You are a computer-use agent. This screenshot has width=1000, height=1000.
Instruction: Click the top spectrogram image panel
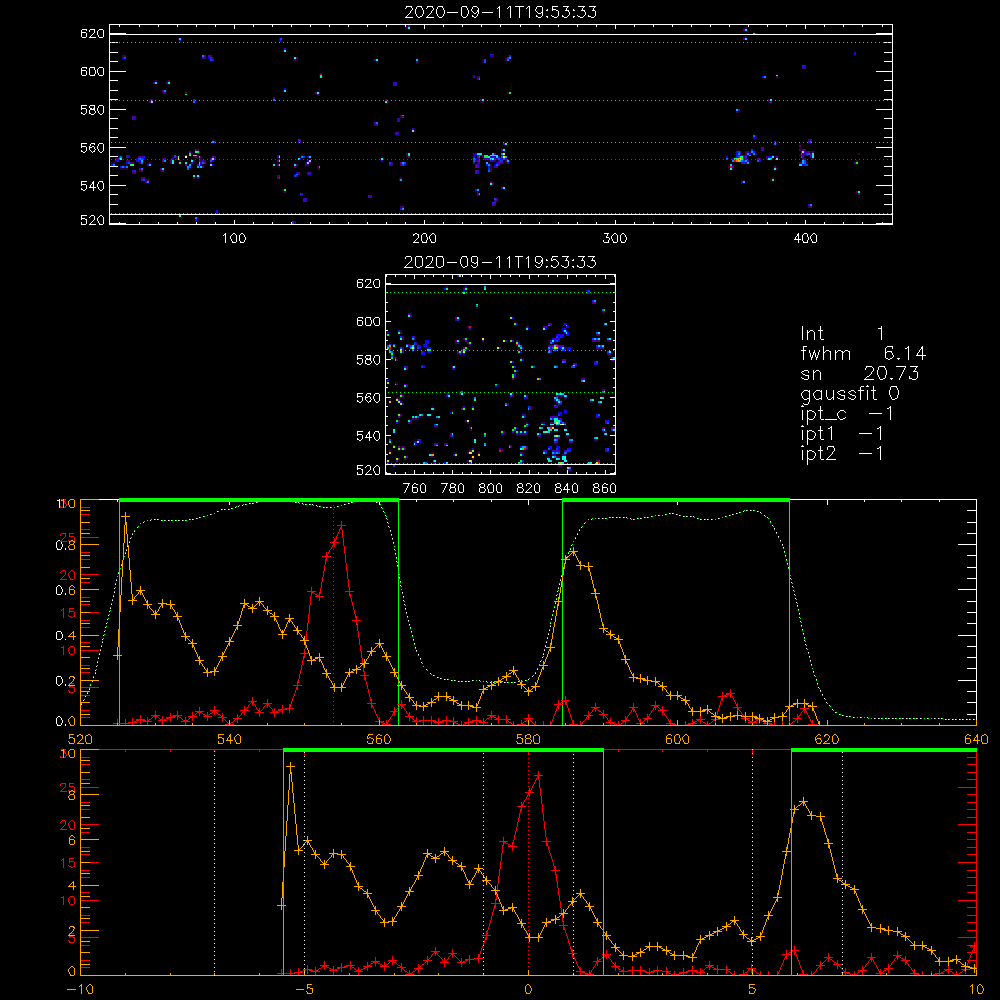click(501, 124)
